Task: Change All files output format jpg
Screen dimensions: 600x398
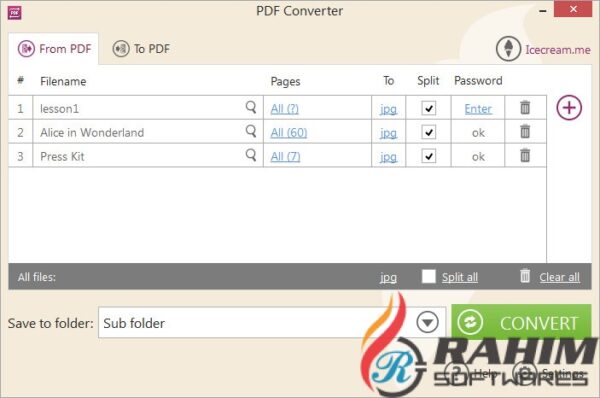Action: point(388,277)
